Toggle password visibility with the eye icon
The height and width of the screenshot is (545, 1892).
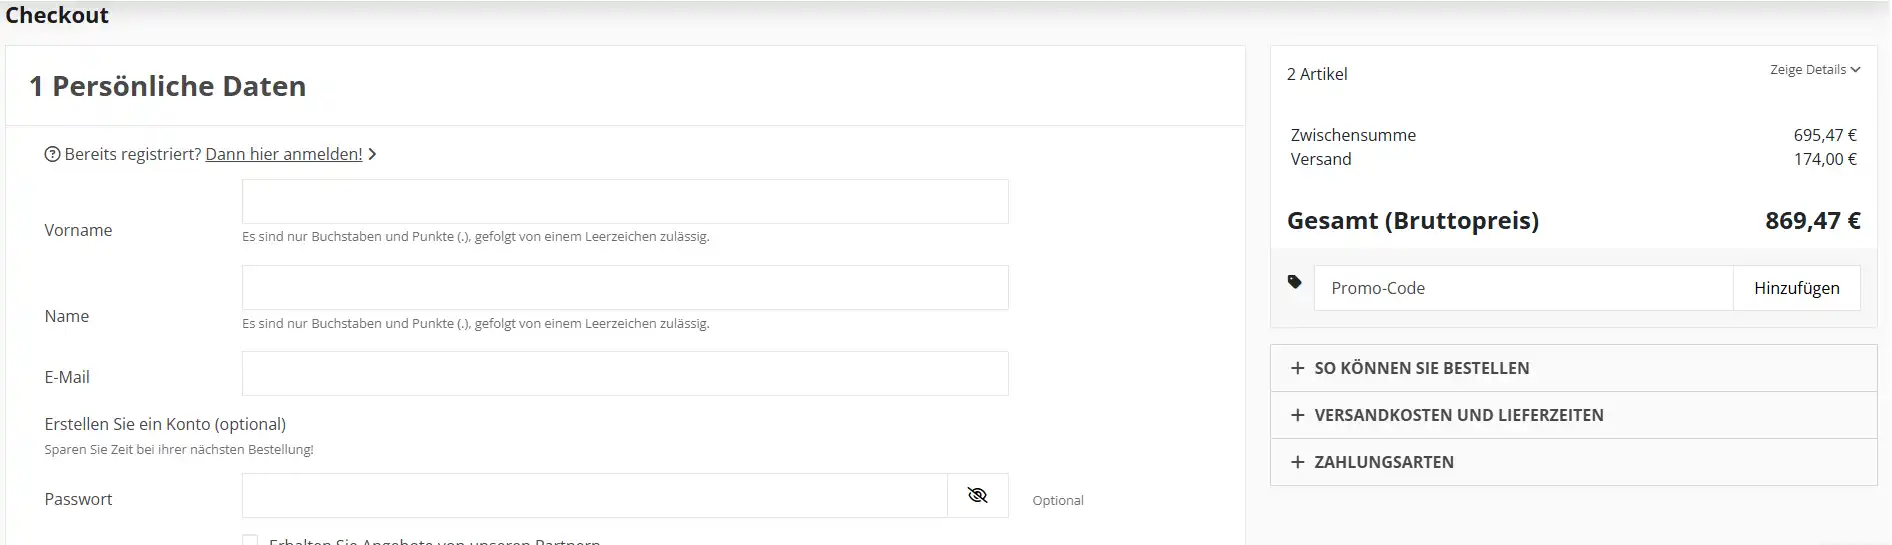(977, 496)
